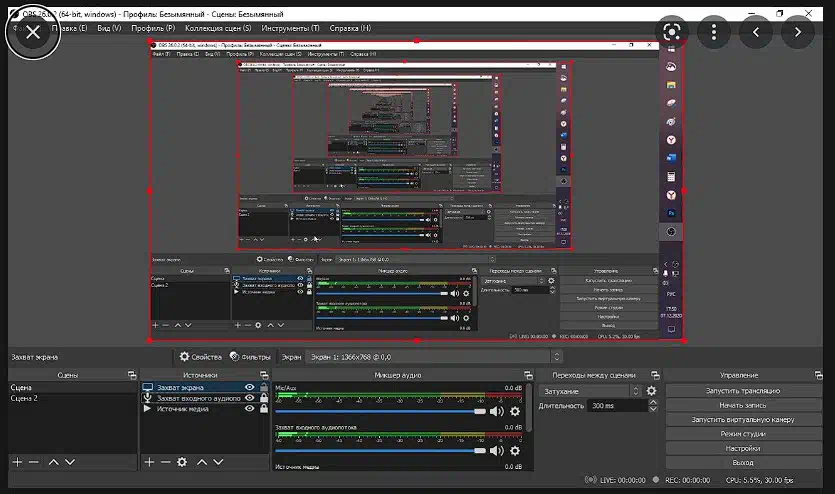Toggle lock on Захват экрана source
The image size is (835, 494).
click(x=264, y=387)
